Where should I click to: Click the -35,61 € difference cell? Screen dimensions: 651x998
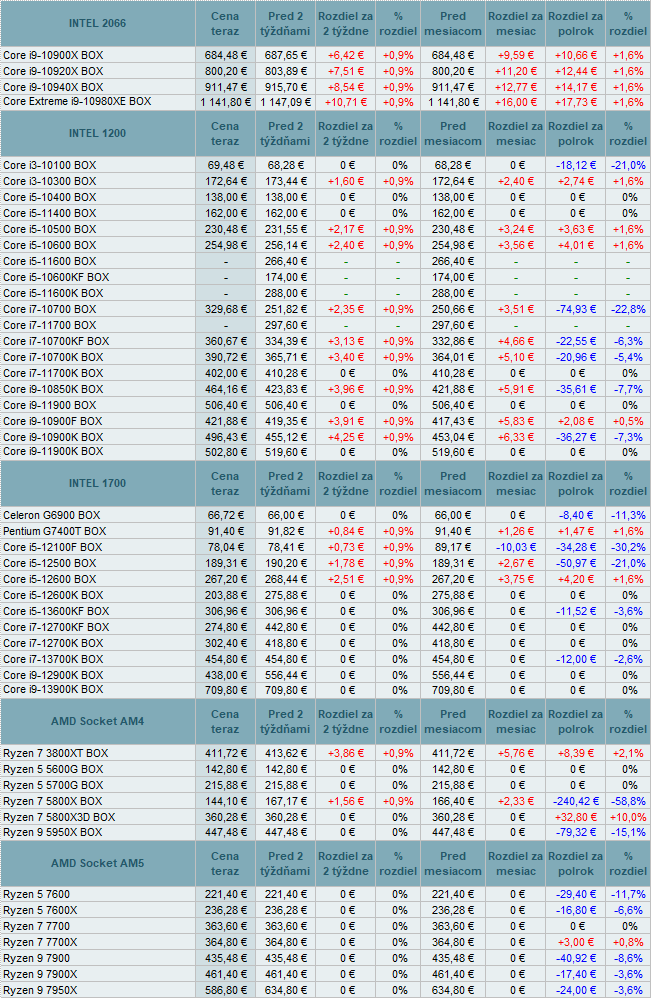click(x=575, y=390)
